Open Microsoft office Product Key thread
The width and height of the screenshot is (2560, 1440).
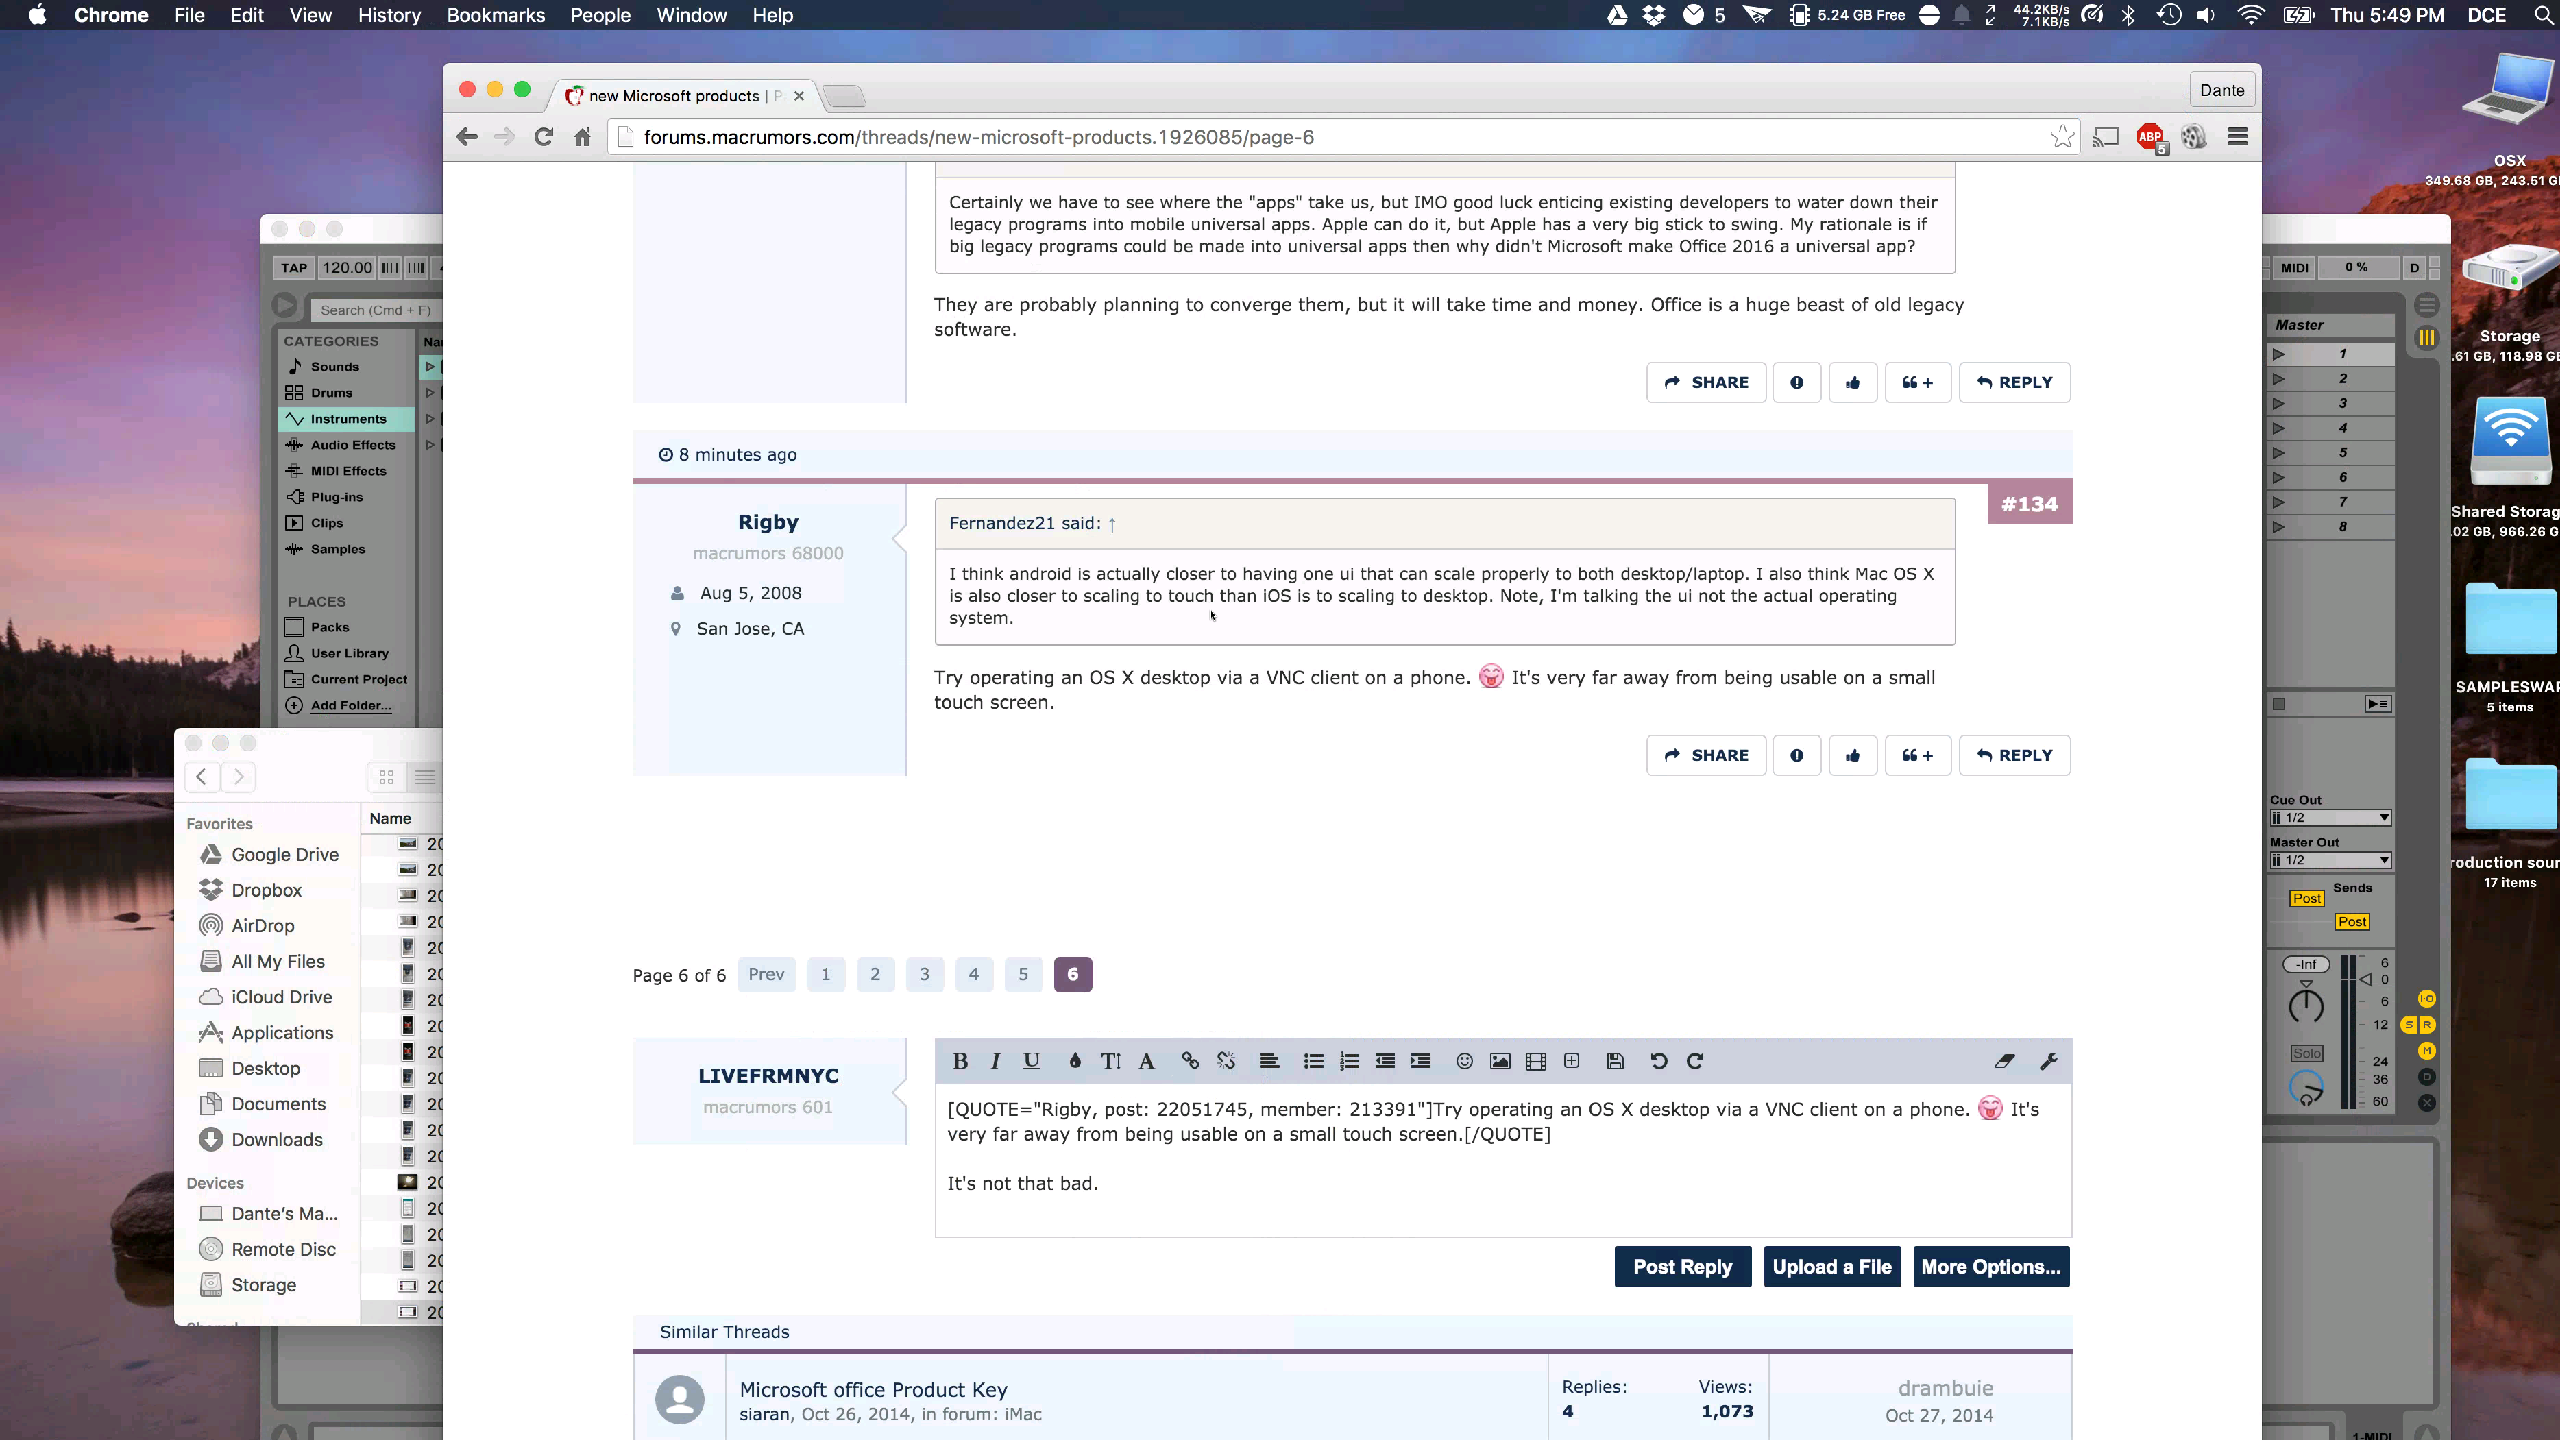coord(874,1390)
